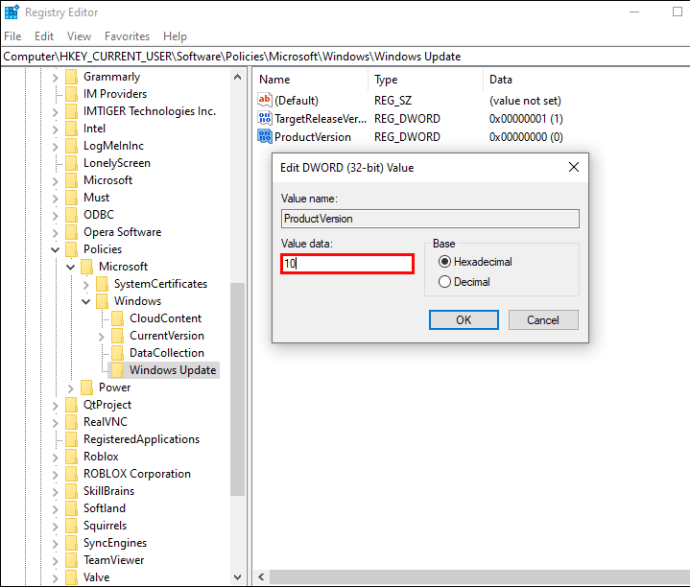Click the Value data input box
Viewport: 690px width, 587px height.
click(x=347, y=264)
